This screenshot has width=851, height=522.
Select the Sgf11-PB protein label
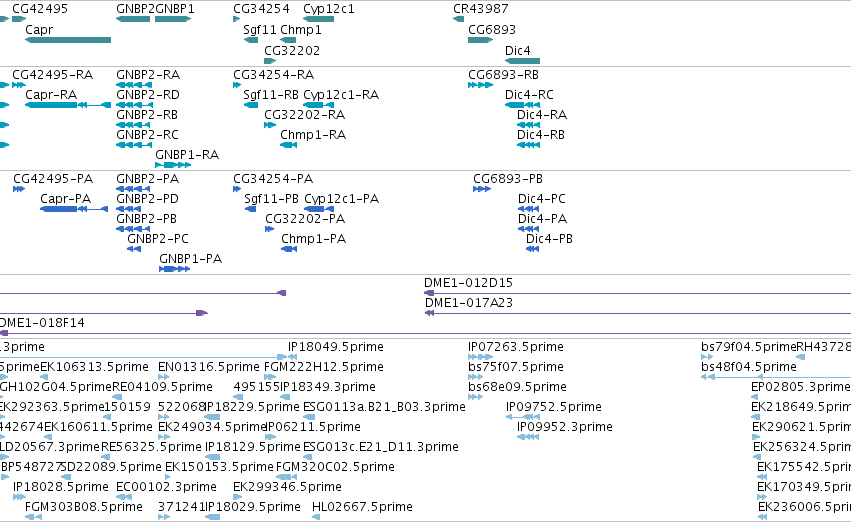pyautogui.click(x=271, y=199)
